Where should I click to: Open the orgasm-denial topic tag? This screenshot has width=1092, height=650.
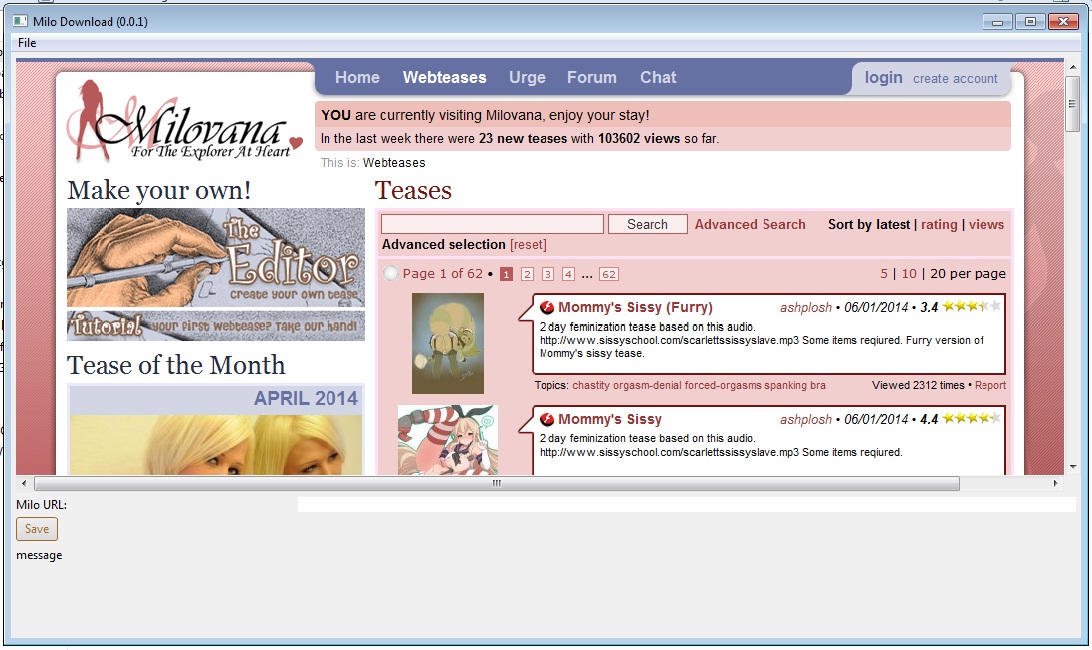point(648,385)
